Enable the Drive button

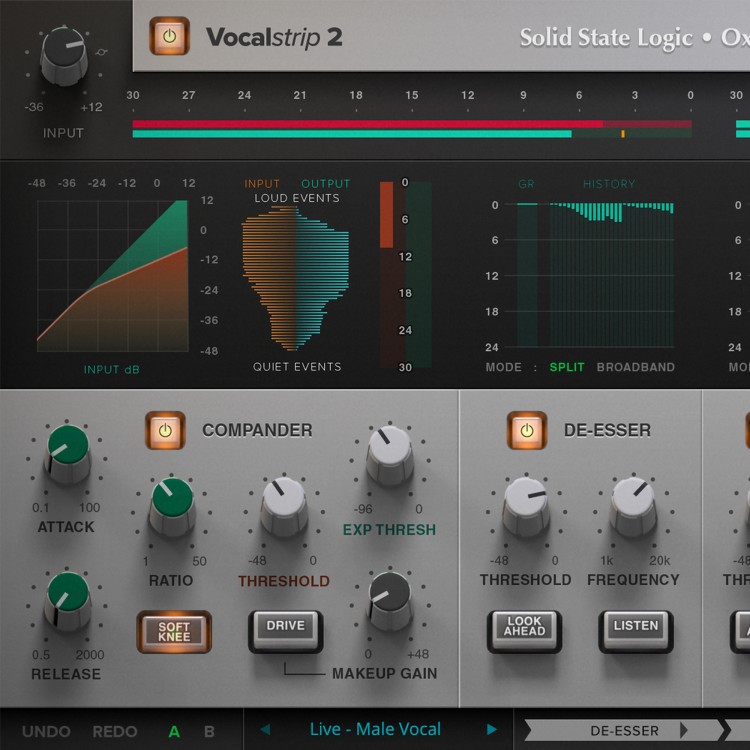point(286,631)
